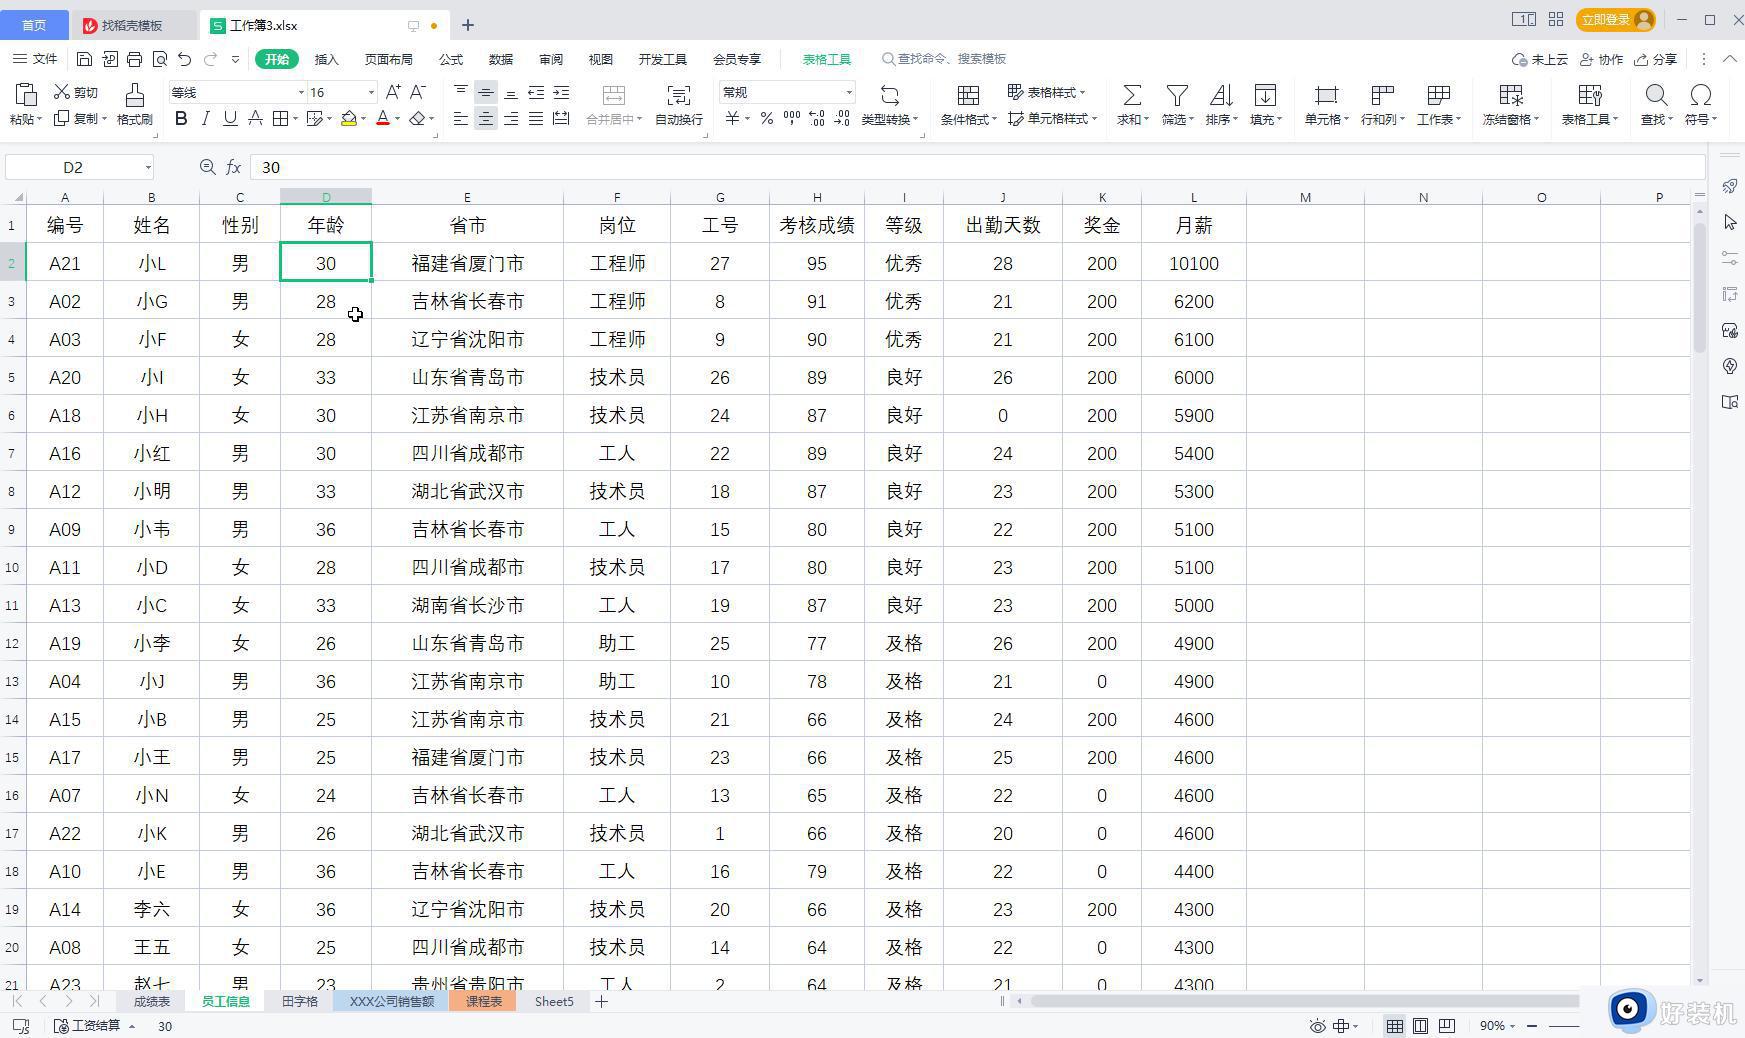Toggle align right
The width and height of the screenshot is (1745, 1038).
point(511,119)
